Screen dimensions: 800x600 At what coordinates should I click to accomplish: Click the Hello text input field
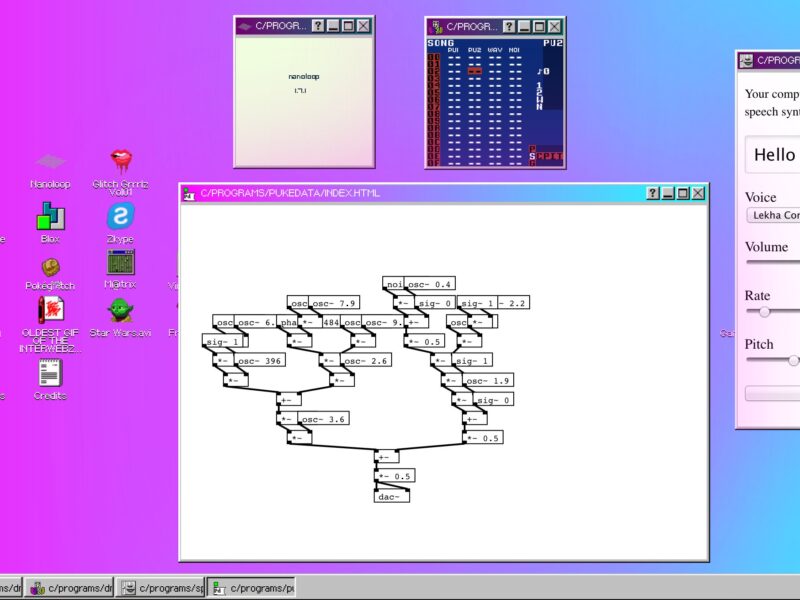[x=773, y=155]
